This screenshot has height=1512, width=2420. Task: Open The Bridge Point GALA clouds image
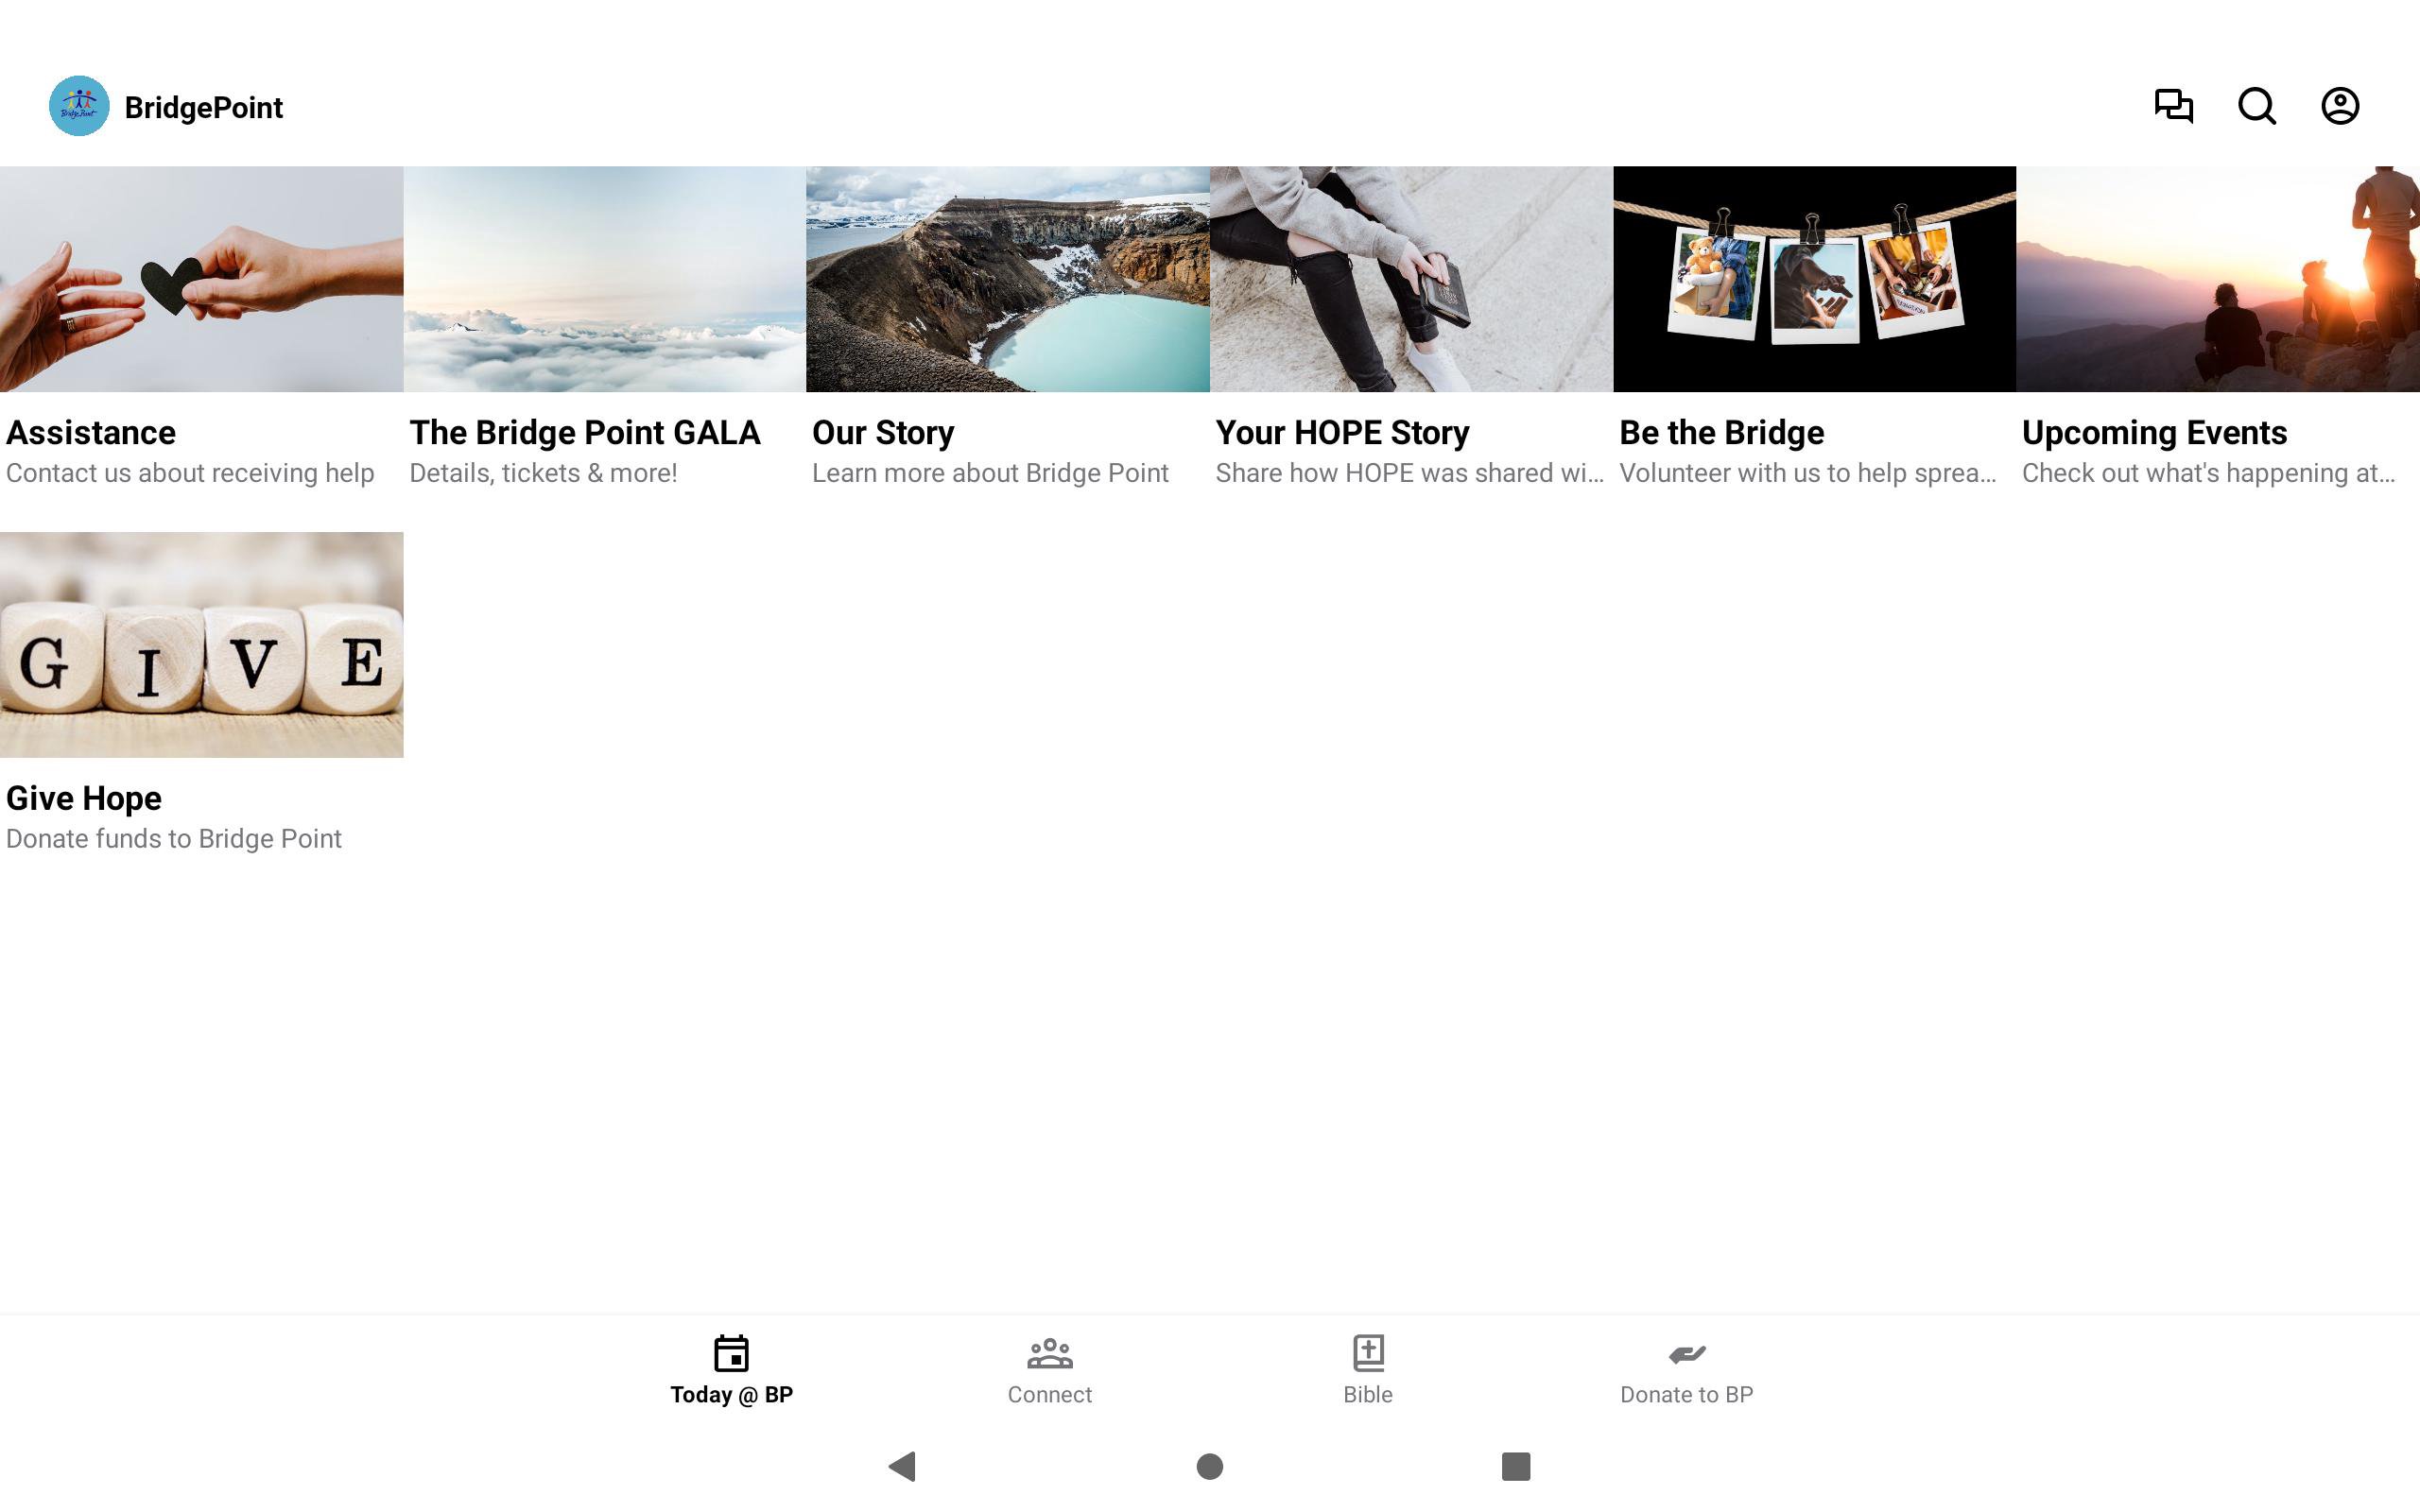click(x=604, y=279)
